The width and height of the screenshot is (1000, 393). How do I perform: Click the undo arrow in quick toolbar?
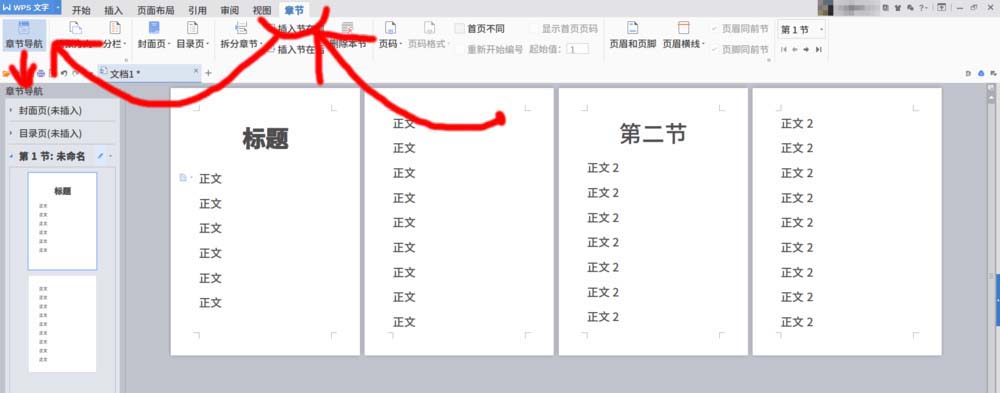pyautogui.click(x=64, y=73)
